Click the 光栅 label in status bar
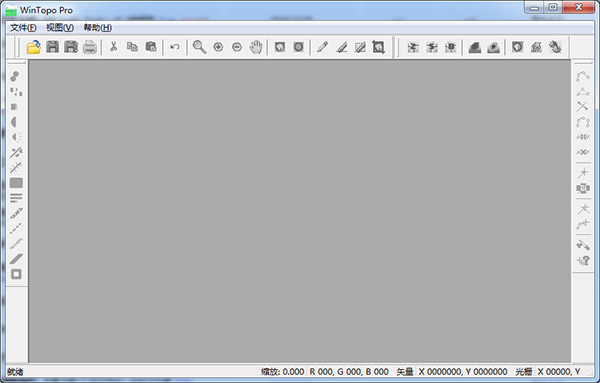 point(524,372)
